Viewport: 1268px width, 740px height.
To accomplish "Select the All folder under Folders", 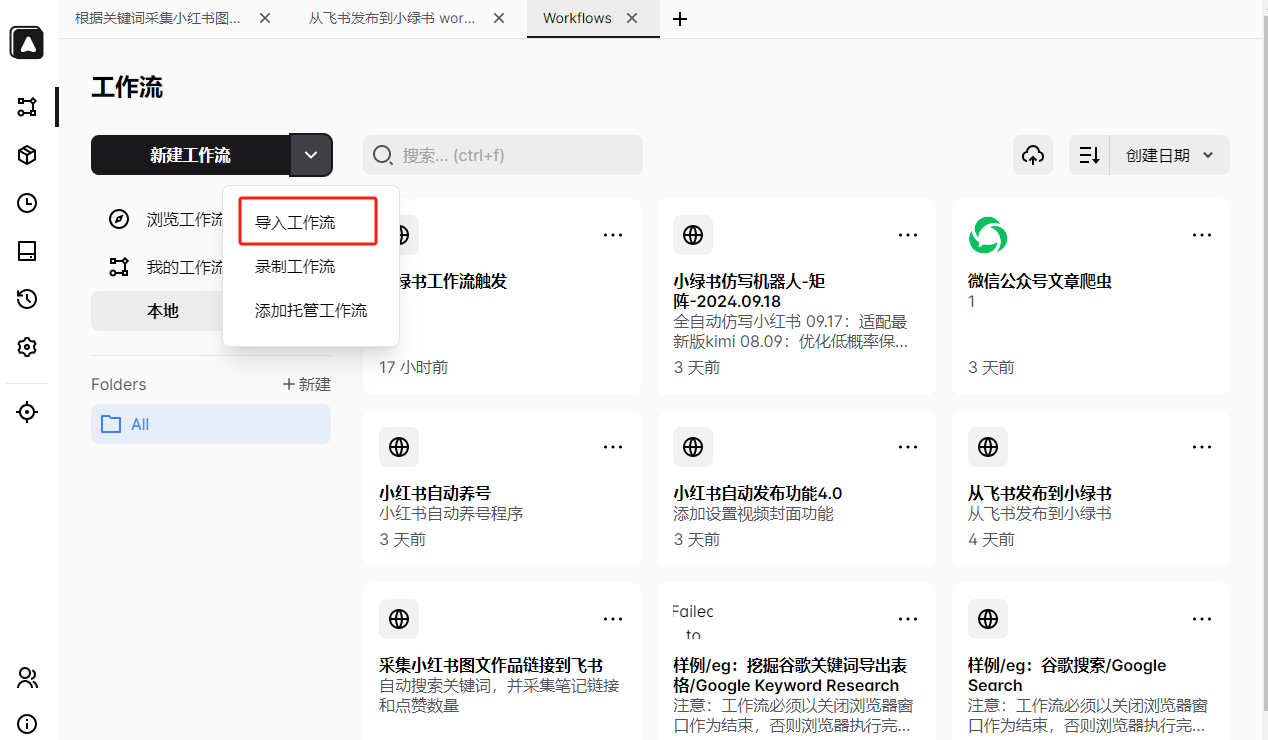I will (138, 424).
